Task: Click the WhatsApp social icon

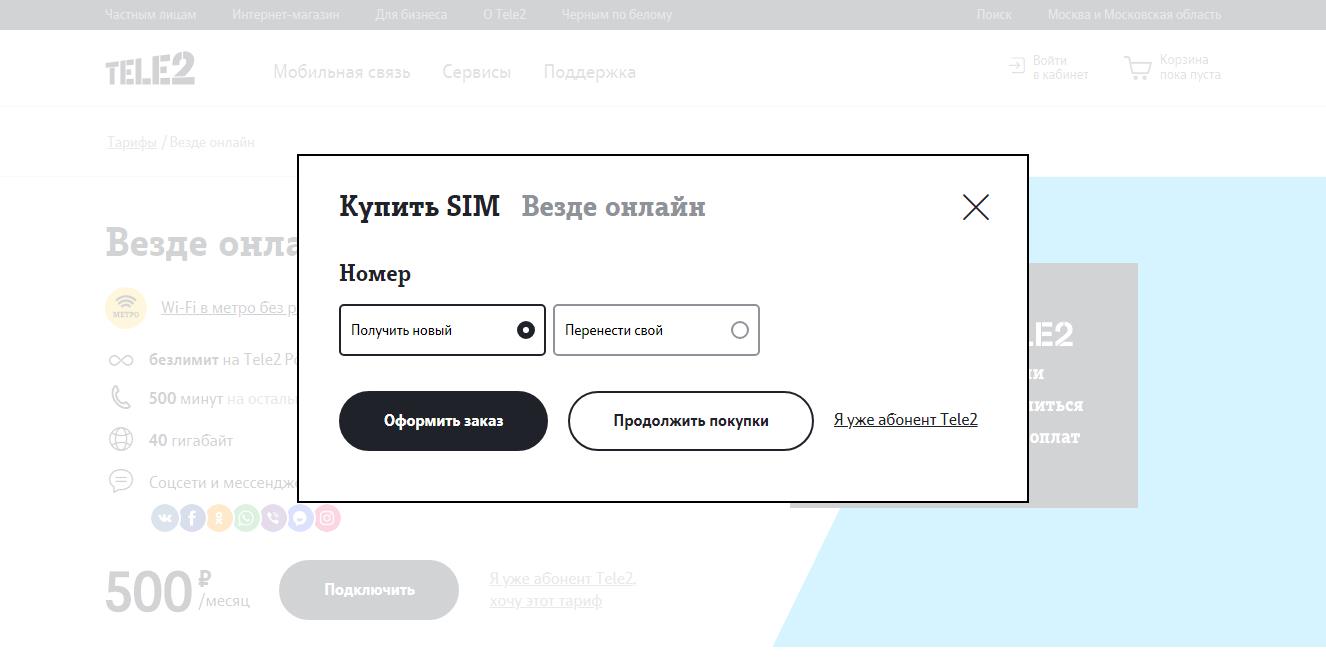Action: pos(246,518)
